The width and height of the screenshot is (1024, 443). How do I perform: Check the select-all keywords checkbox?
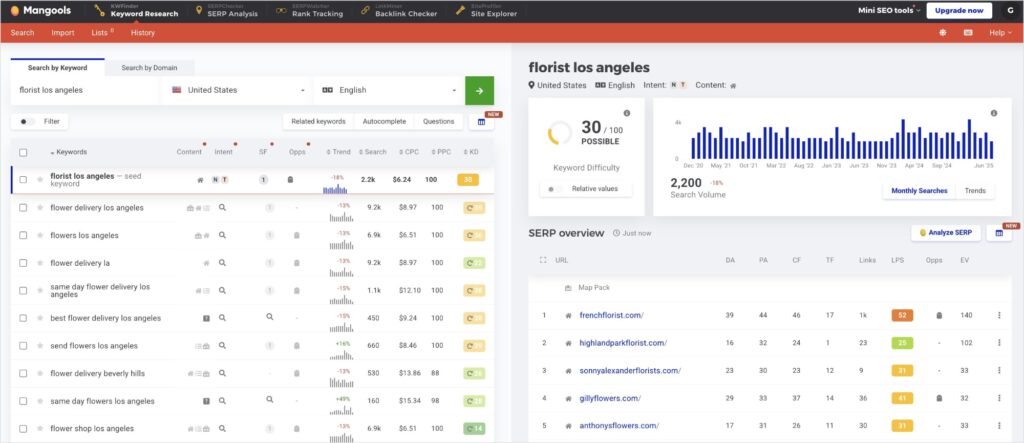[x=24, y=152]
